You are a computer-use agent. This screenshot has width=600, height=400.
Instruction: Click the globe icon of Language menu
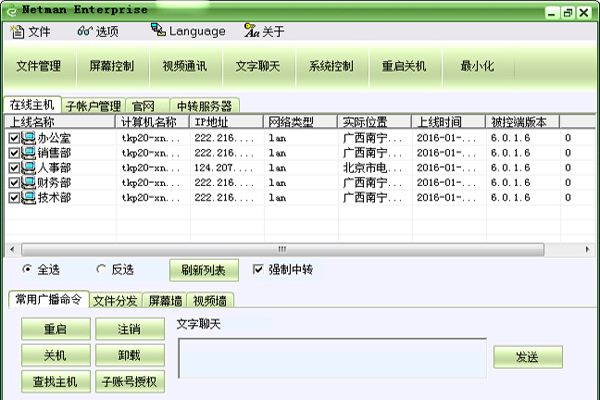tap(157, 30)
